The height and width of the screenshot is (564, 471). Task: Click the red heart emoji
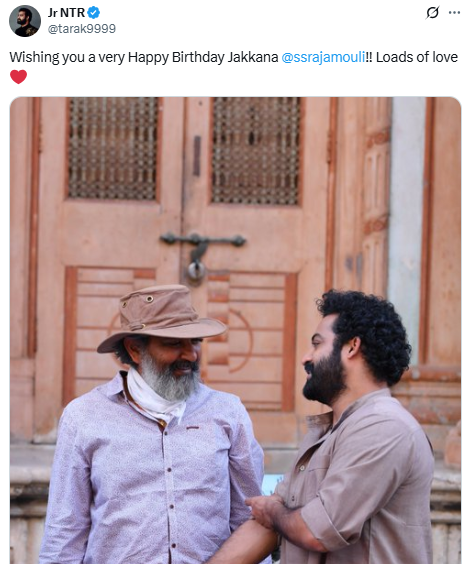[x=18, y=77]
